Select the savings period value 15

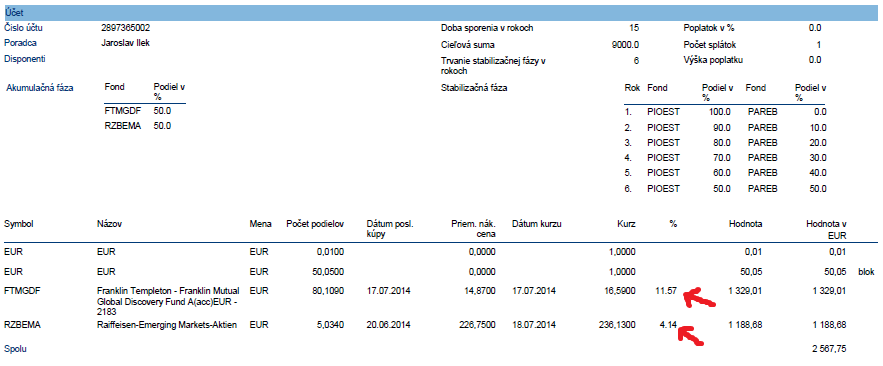coord(634,28)
